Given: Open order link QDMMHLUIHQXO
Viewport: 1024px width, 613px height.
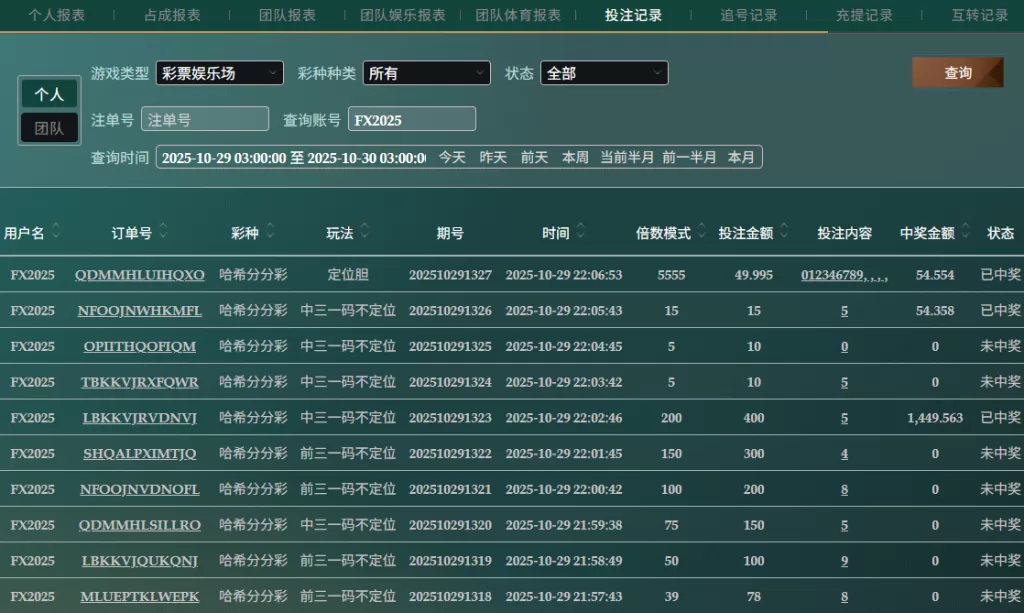Looking at the screenshot, I should click(140, 275).
